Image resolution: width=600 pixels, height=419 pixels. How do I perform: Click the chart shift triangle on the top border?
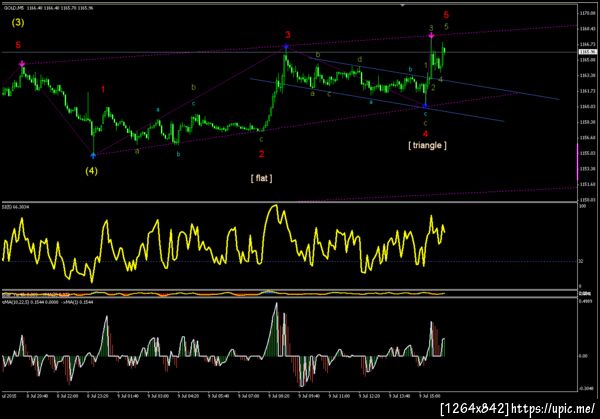402,5
